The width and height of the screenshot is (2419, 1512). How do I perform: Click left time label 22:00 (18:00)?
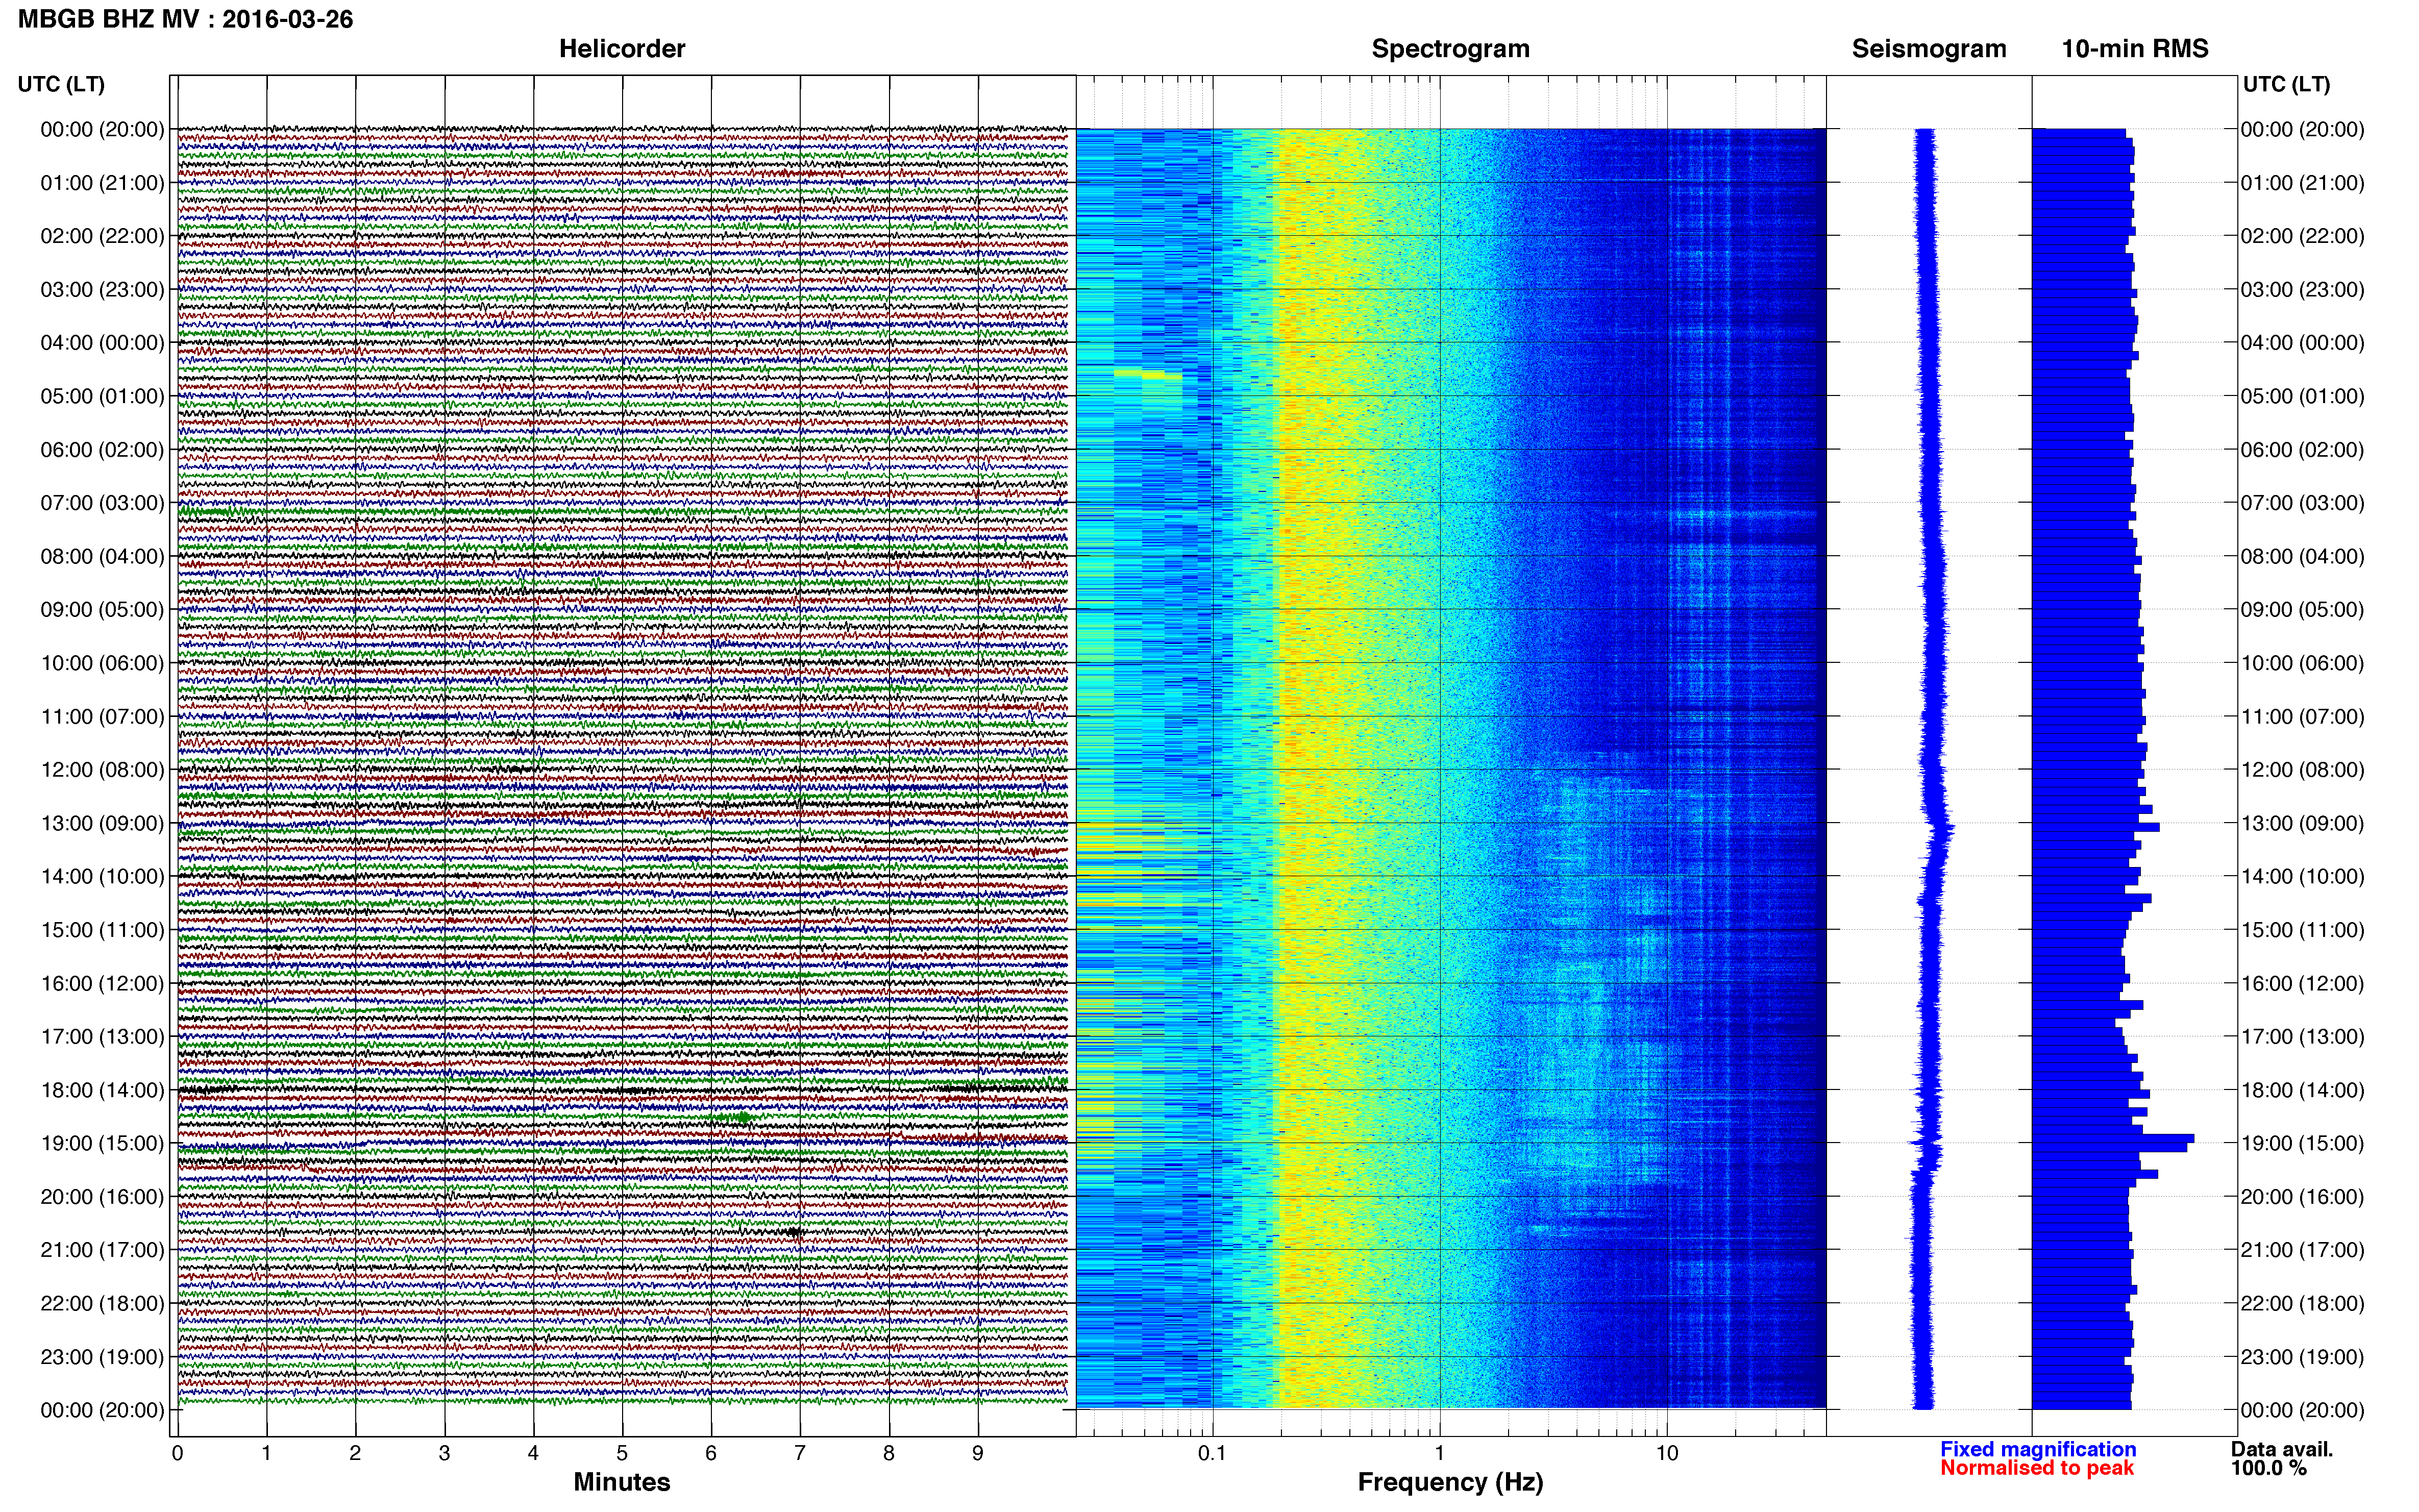pos(102,1304)
